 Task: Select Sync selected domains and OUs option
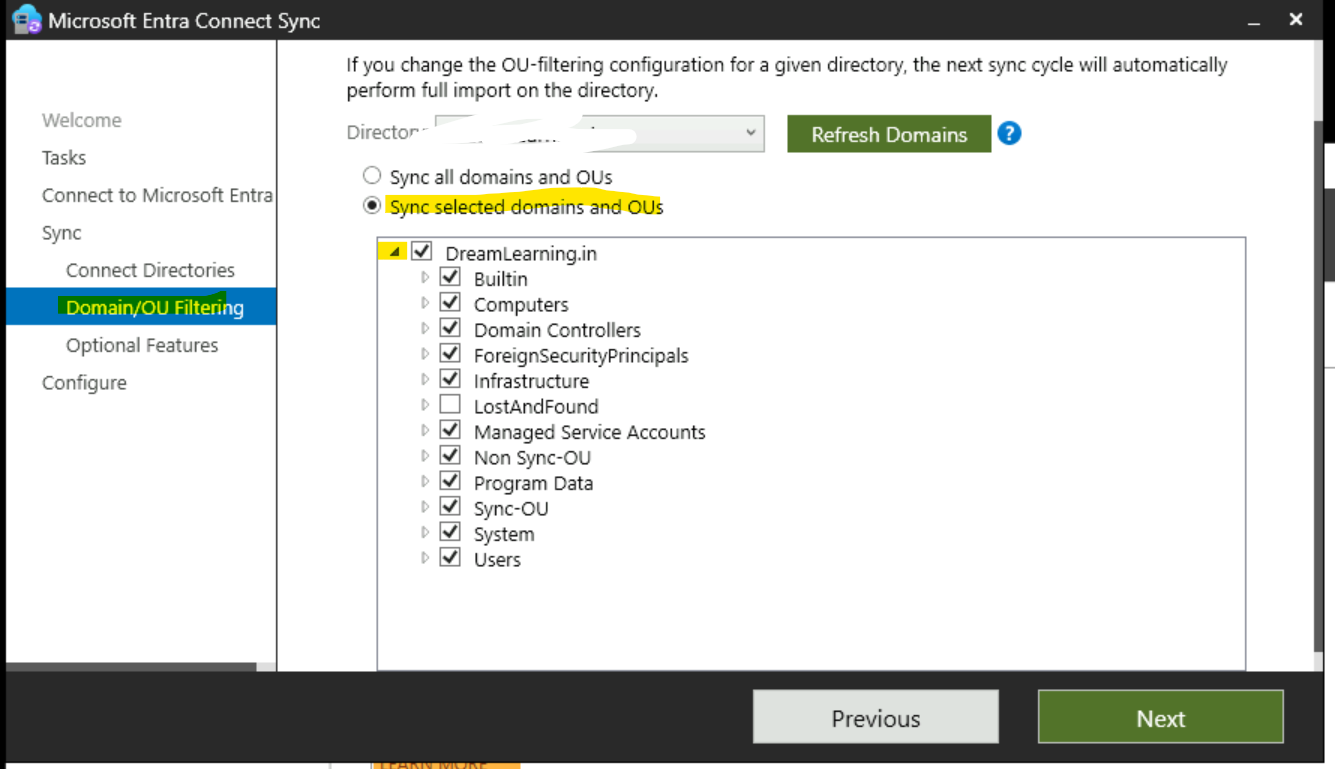(x=372, y=206)
